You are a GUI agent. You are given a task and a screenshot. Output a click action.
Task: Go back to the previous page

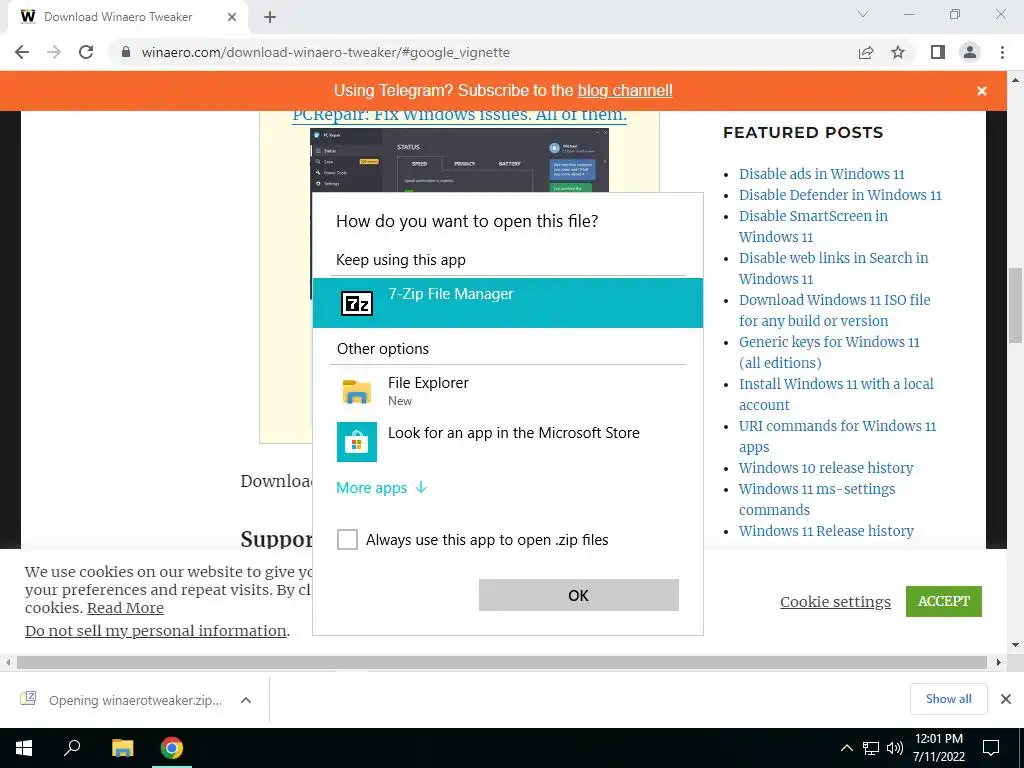[22, 52]
